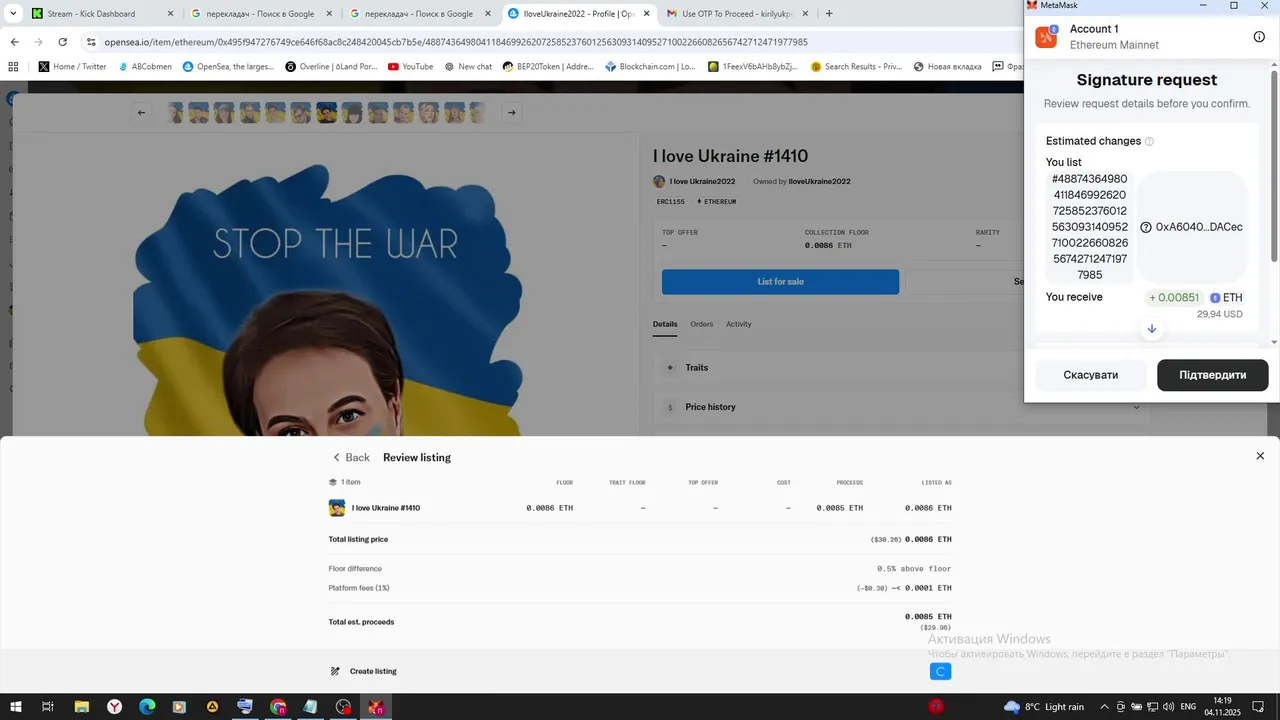Screen dimensions: 1280x720
Task: Close the Review listing panel
Action: [1260, 456]
